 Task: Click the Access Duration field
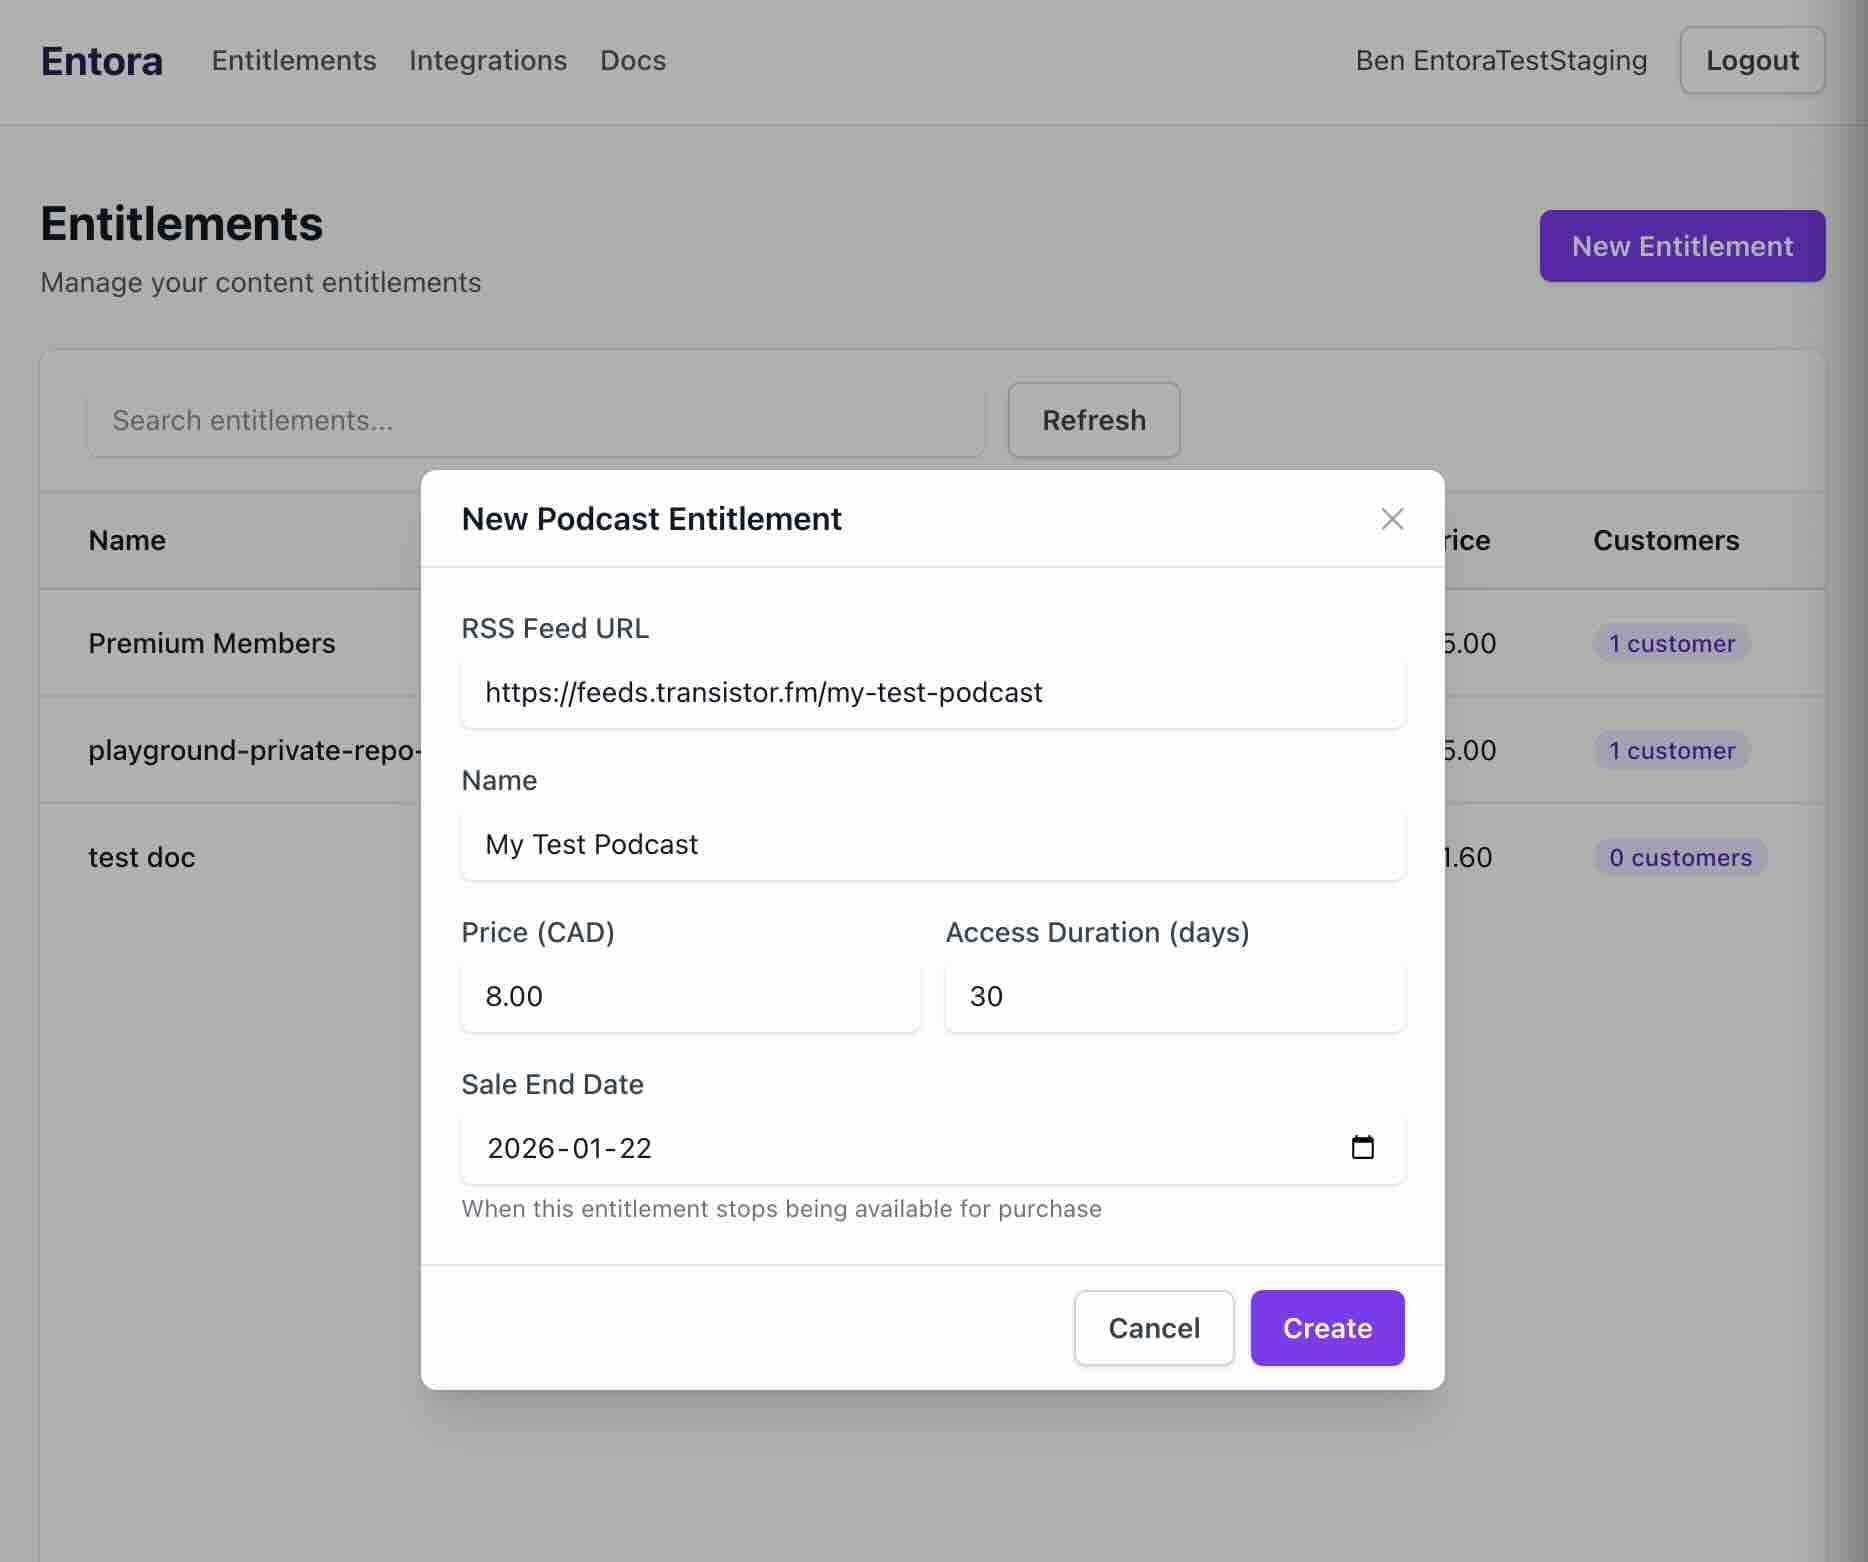pyautogui.click(x=1173, y=996)
